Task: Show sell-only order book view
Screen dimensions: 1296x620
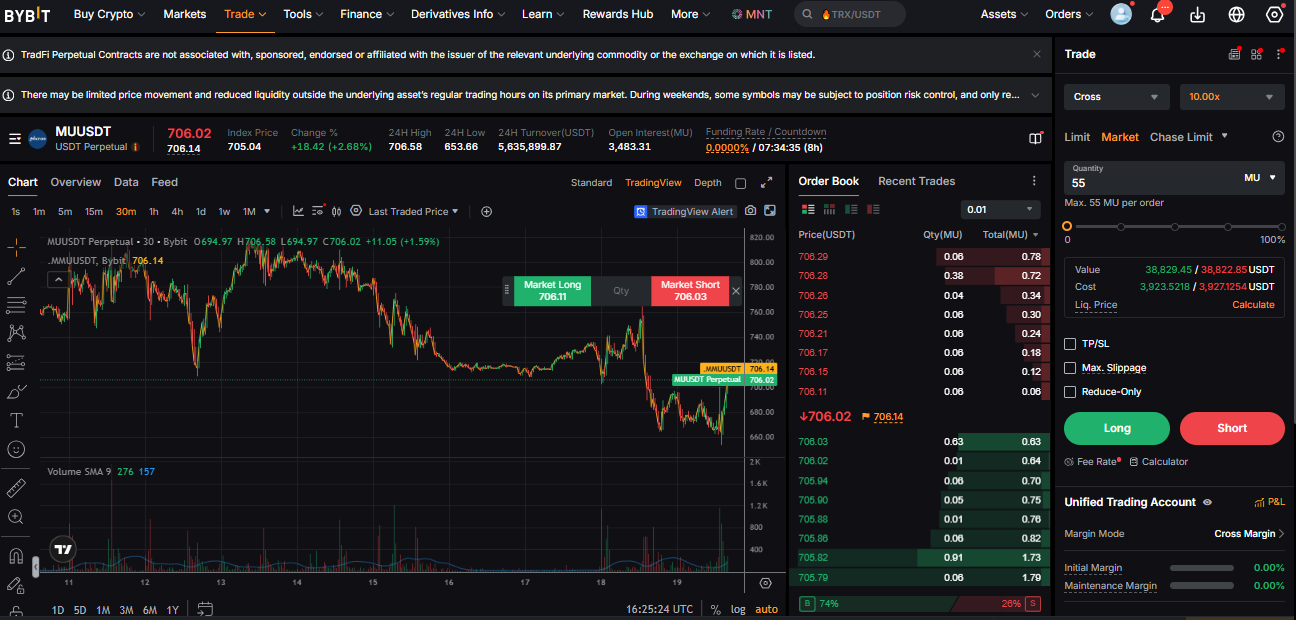Action: coord(874,209)
